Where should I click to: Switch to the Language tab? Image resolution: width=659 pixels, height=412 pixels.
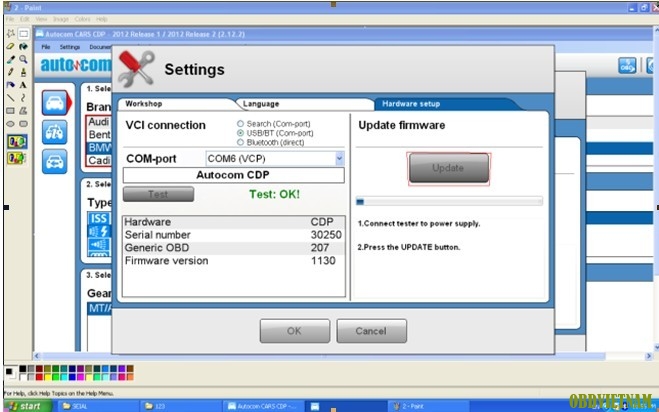coord(261,104)
